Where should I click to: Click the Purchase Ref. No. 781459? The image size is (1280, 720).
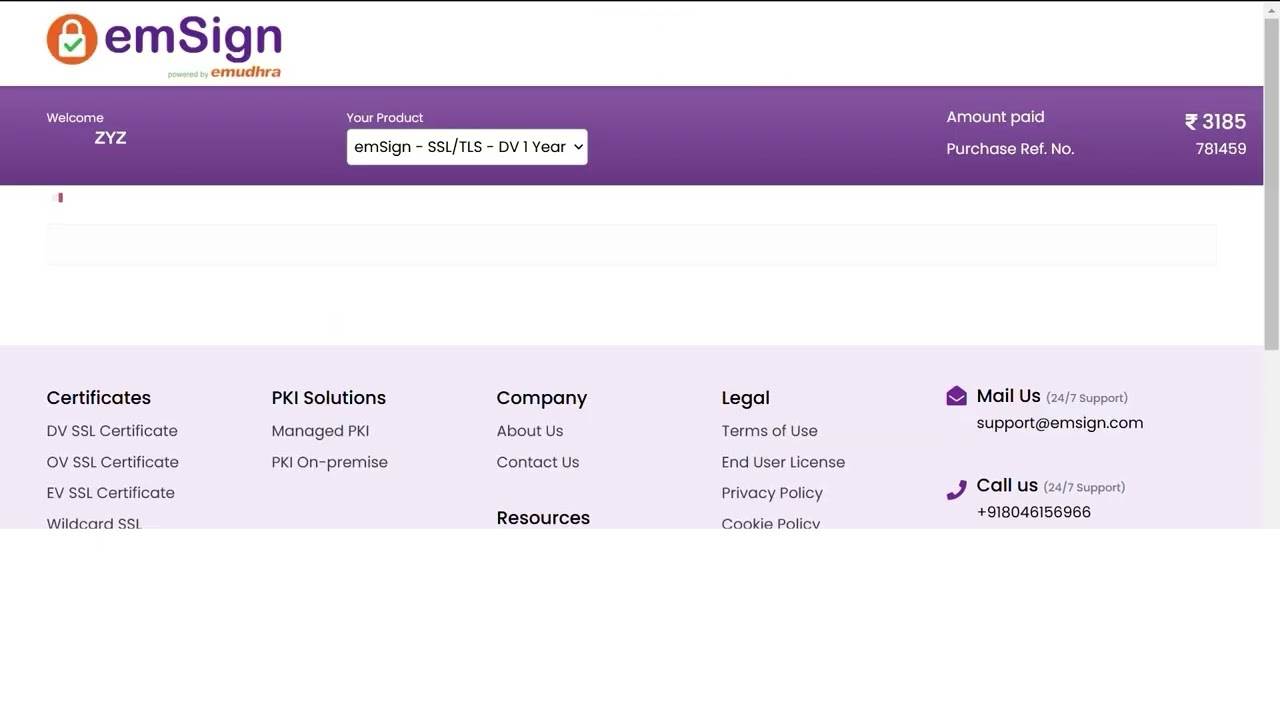[1221, 149]
